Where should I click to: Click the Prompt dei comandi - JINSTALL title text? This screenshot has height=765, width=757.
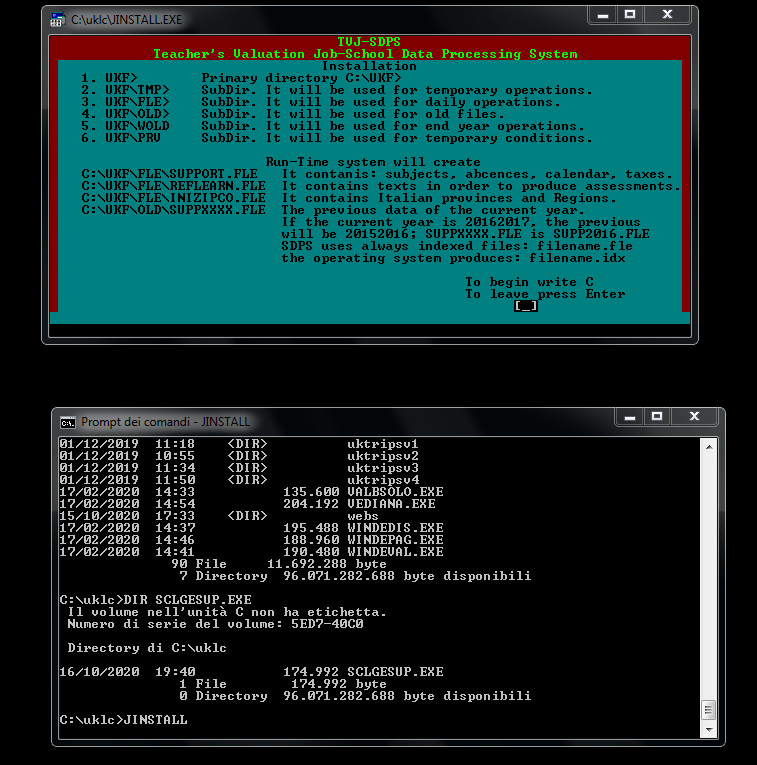click(x=165, y=422)
